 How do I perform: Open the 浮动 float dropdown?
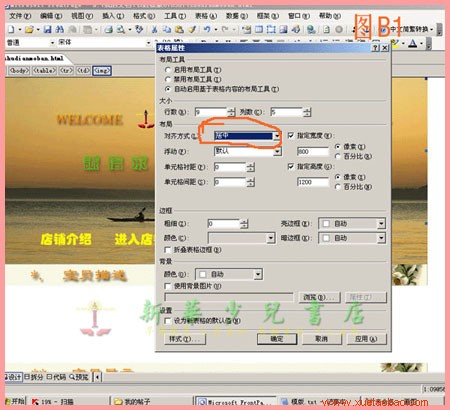coord(277,152)
